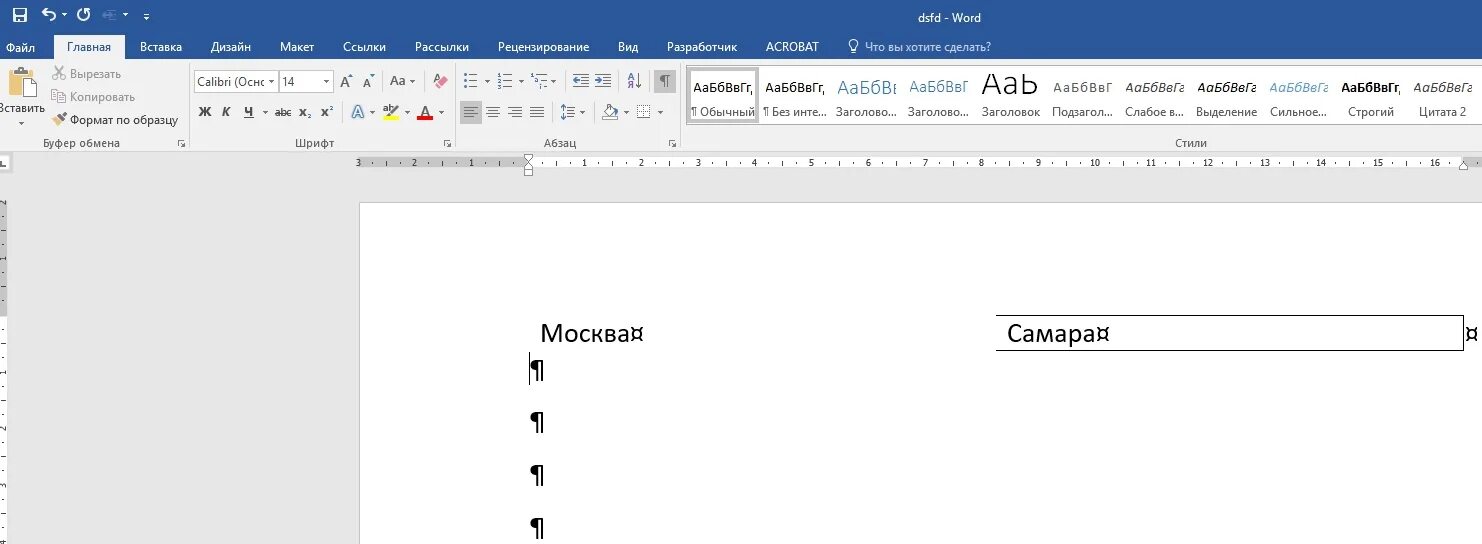Open the Файл tab
The width and height of the screenshot is (1482, 544).
20,47
